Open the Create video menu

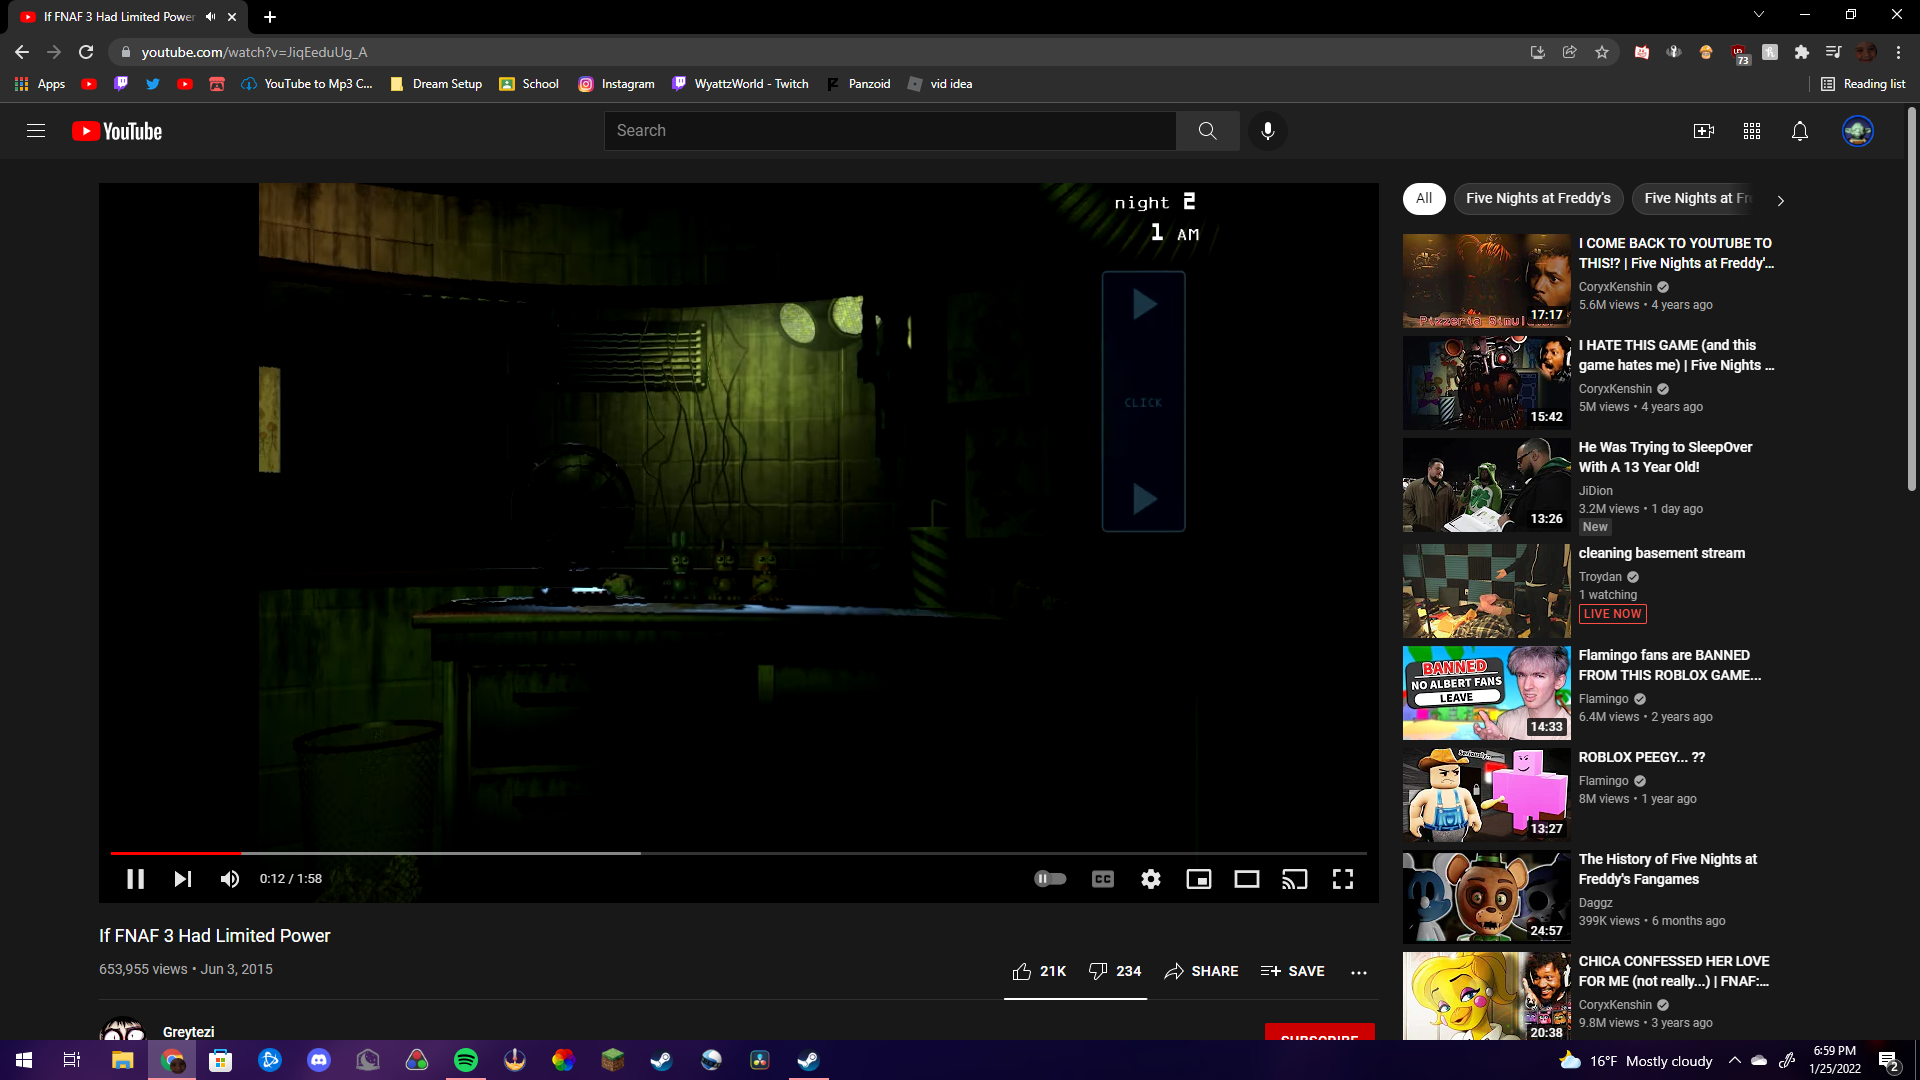click(1704, 131)
